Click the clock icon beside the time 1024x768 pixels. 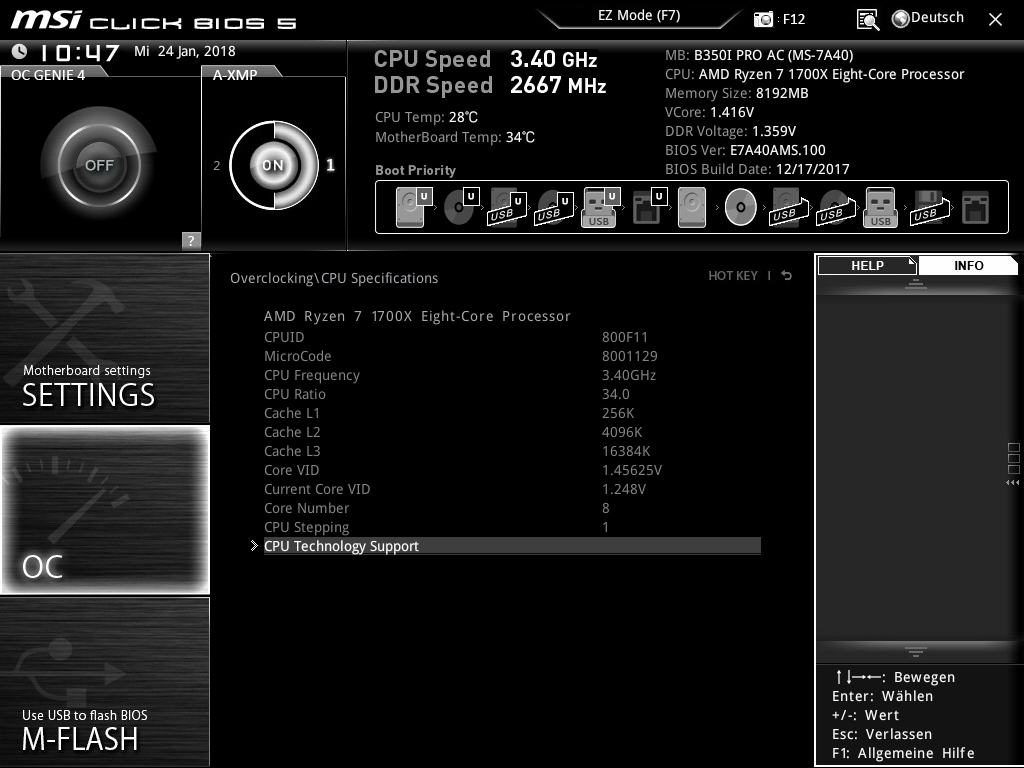tap(20, 51)
